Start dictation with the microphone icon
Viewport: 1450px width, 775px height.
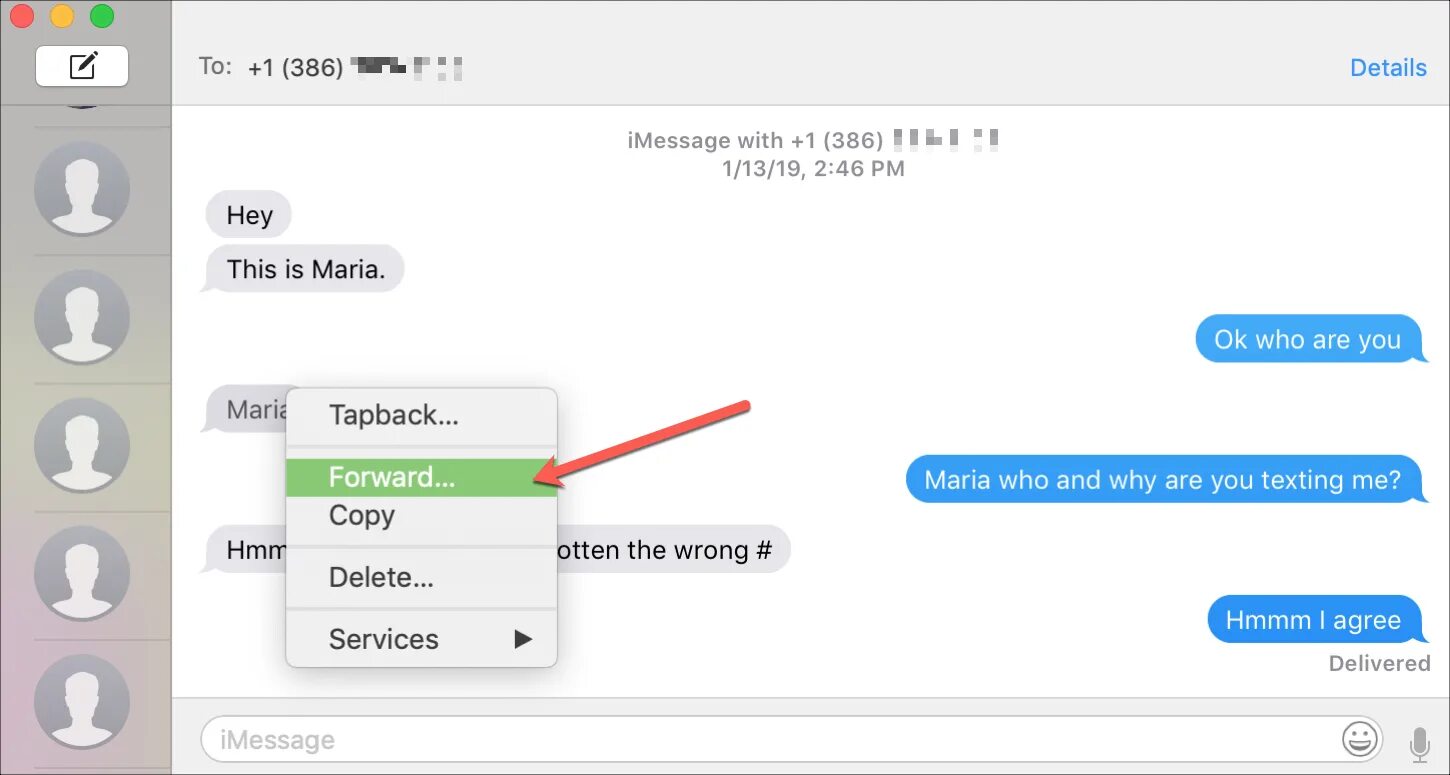tap(1419, 743)
